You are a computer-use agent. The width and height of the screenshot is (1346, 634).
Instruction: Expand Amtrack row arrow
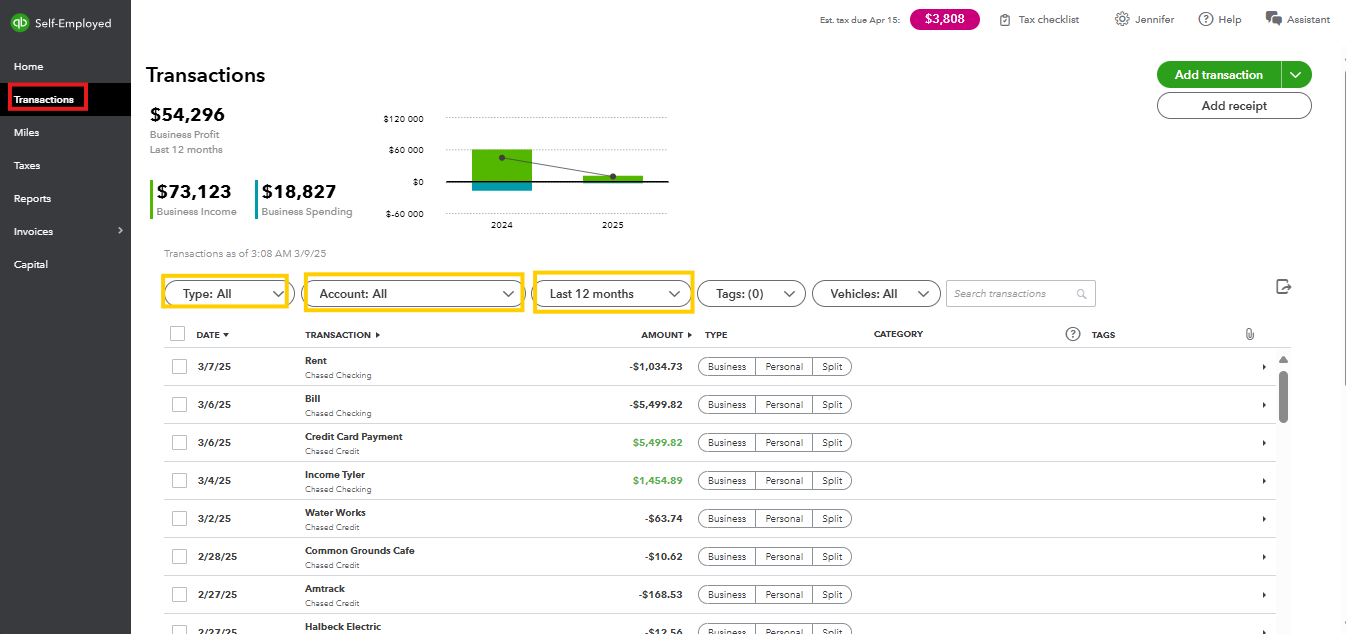[x=1264, y=595]
